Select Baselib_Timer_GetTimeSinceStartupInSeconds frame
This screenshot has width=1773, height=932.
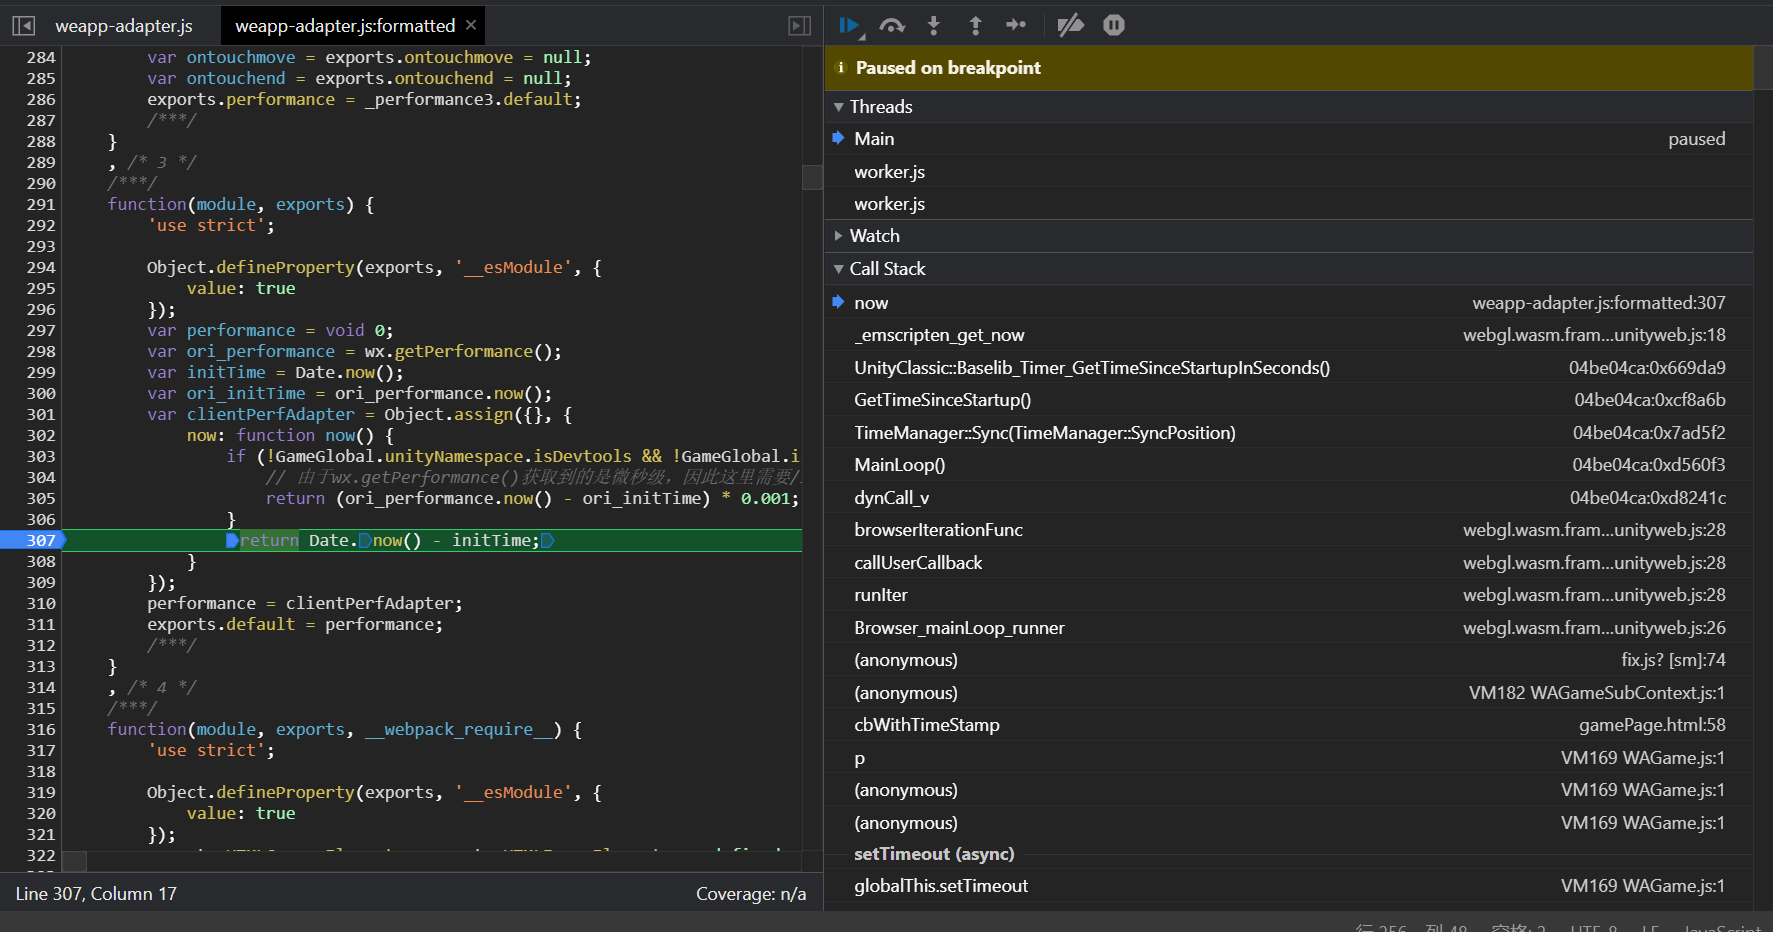click(x=1289, y=368)
